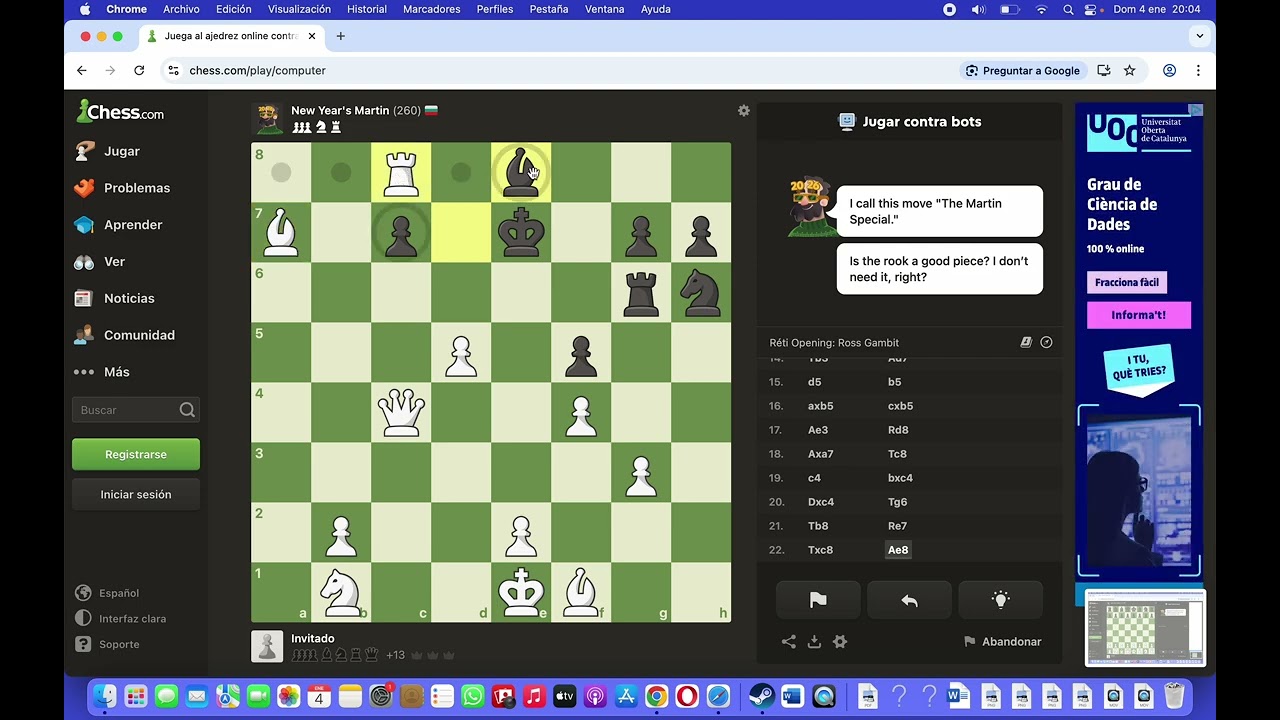Screen dimensions: 1280x720
Task: Open the Opera browser from the Dock
Action: click(x=687, y=696)
